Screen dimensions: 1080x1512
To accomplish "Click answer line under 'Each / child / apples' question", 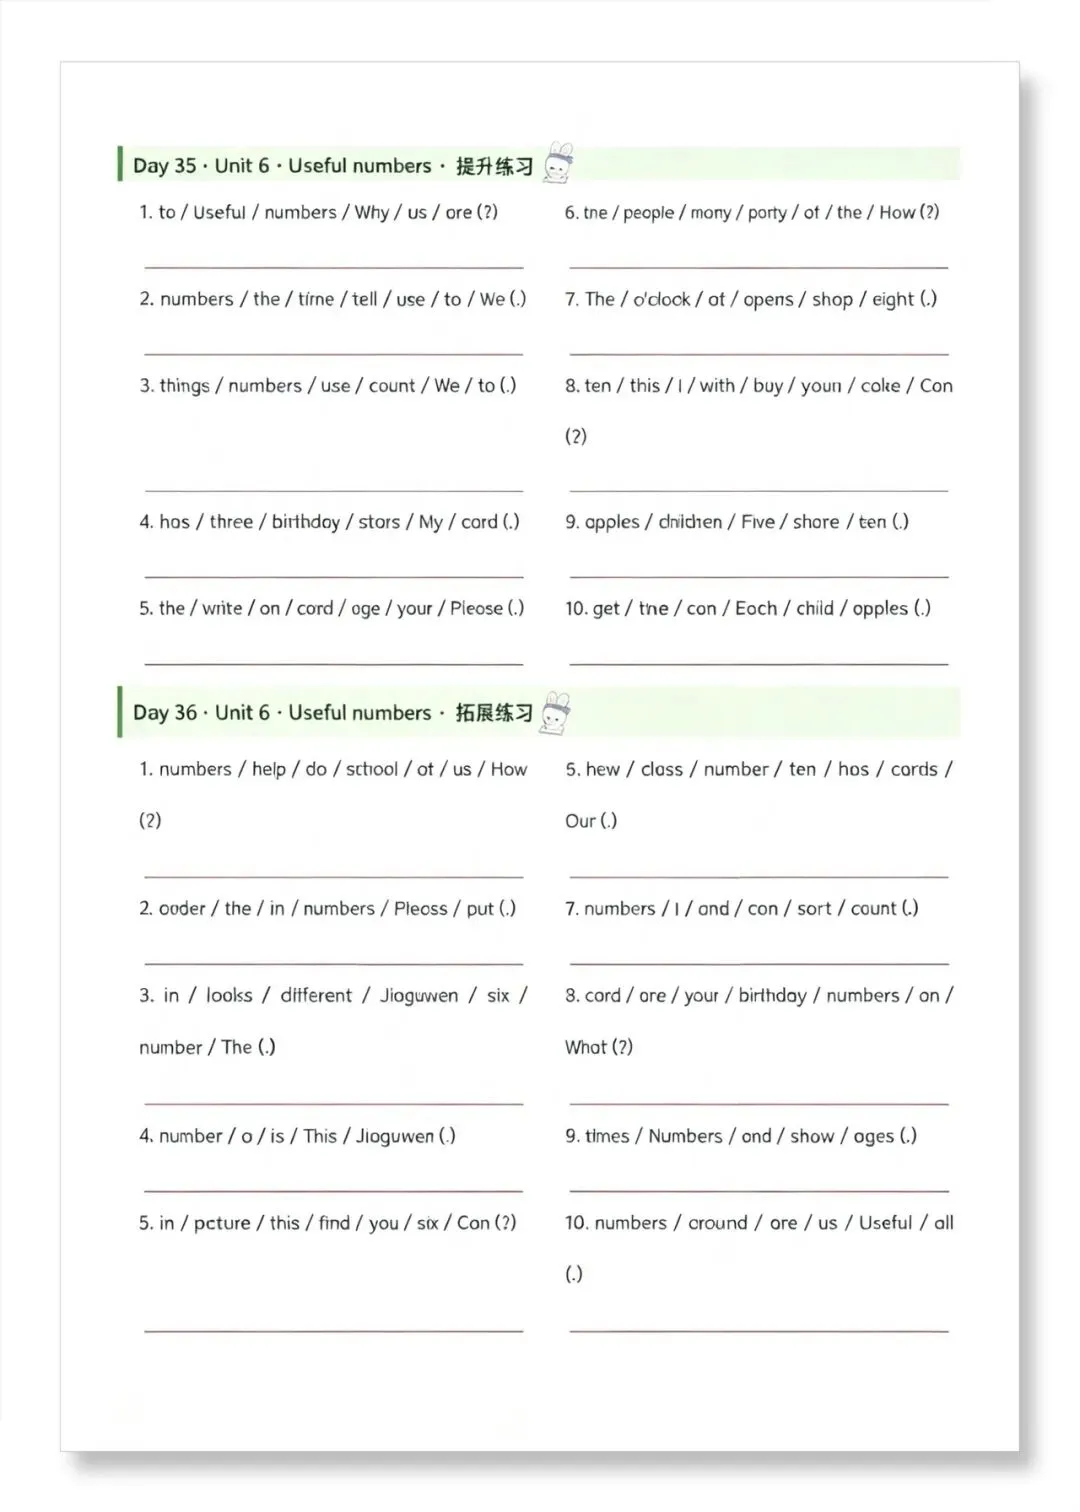I will coord(759,664).
